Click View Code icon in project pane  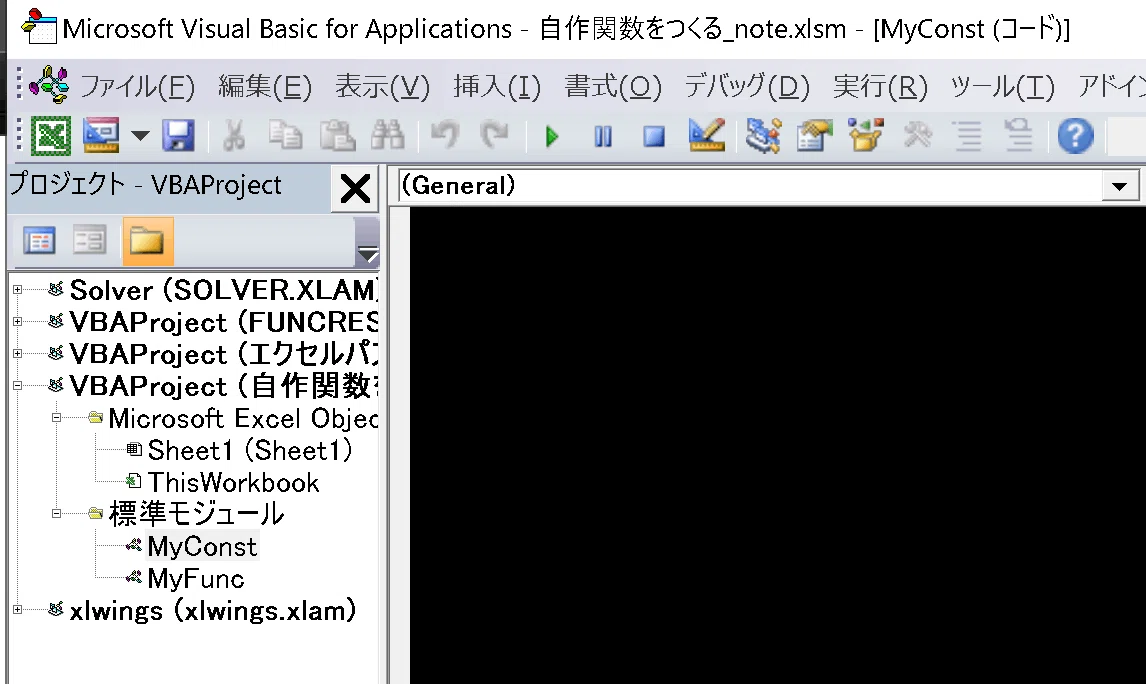[39, 240]
